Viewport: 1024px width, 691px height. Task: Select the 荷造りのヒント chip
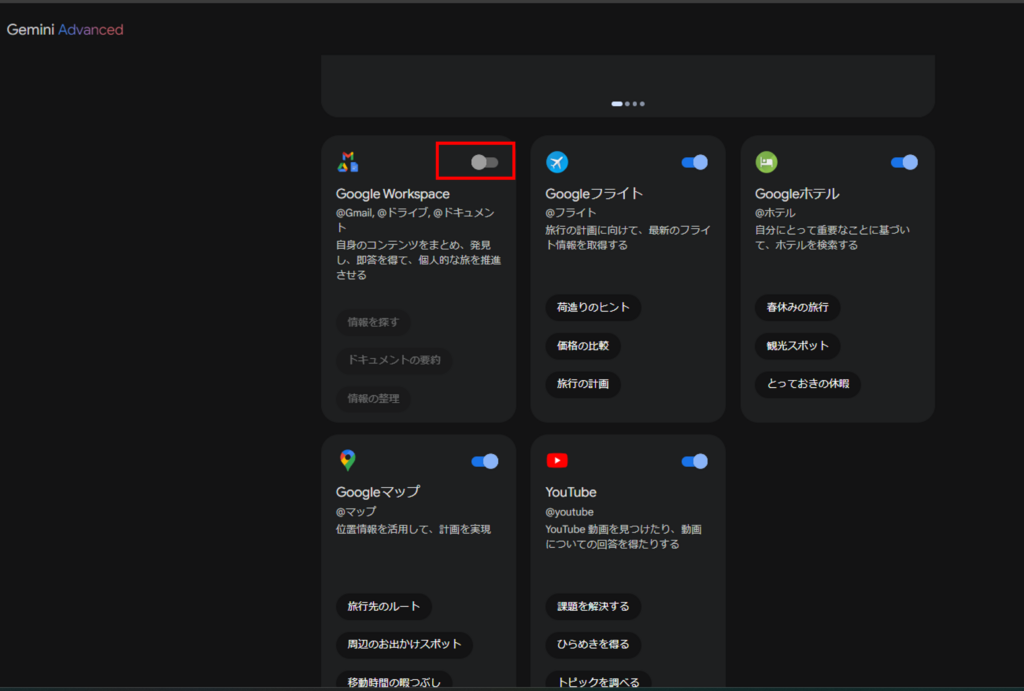tap(593, 308)
